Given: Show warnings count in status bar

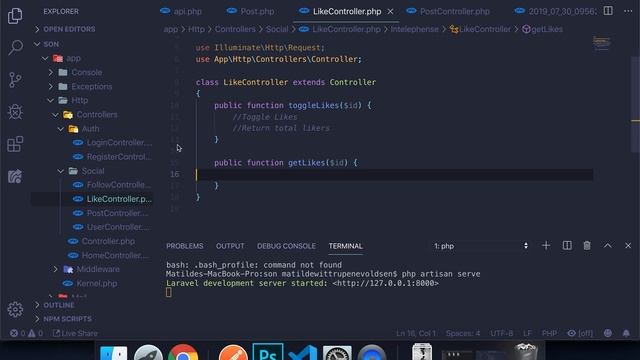Looking at the screenshot, I should tap(35, 333).
